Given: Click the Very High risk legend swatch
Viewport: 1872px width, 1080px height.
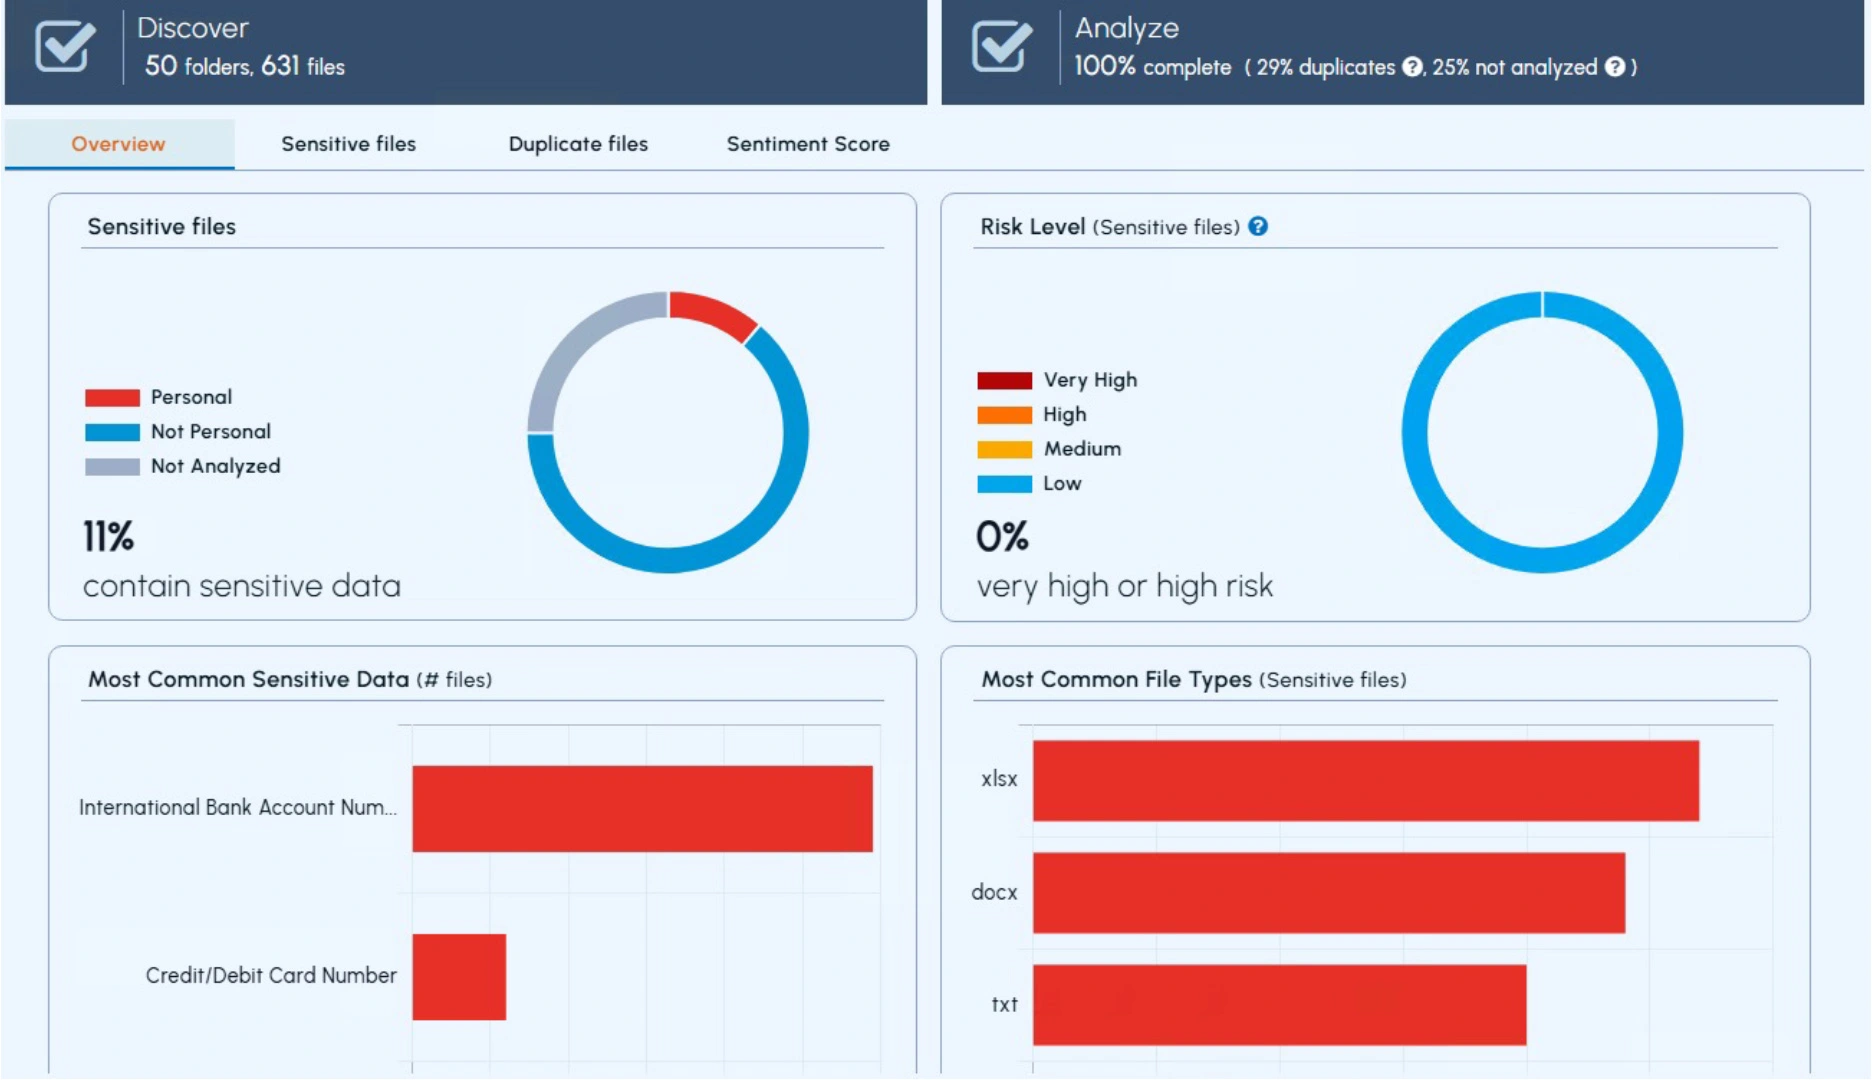Looking at the screenshot, I should click(1004, 381).
